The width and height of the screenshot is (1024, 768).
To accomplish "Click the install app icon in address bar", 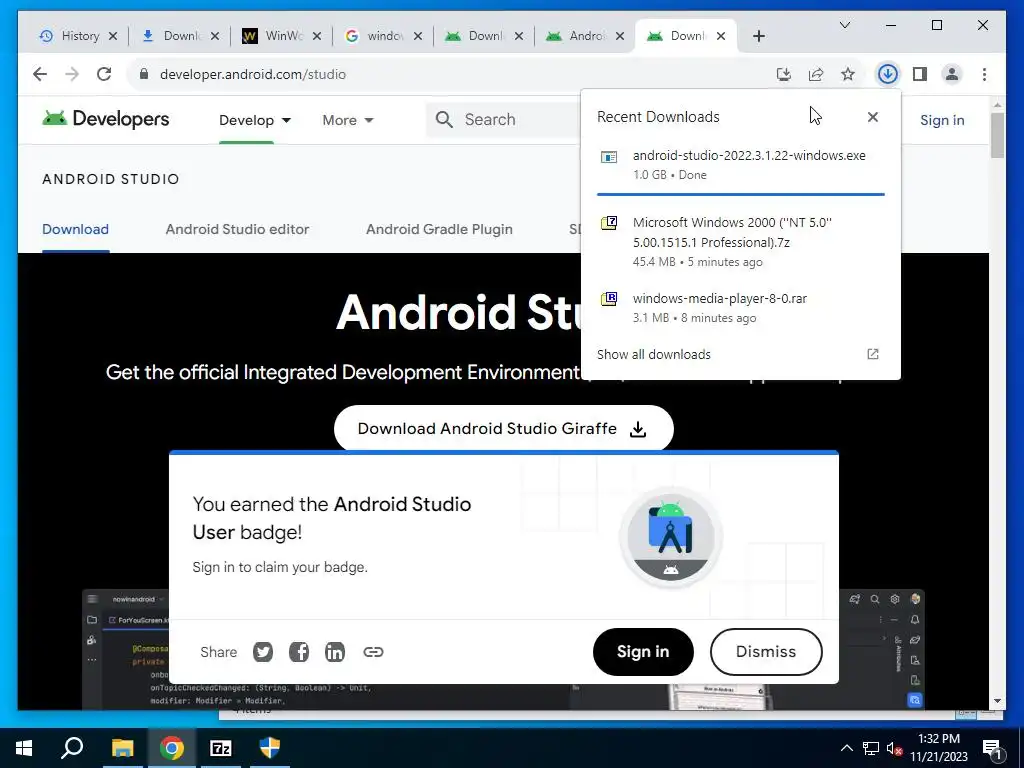I will pos(784,74).
